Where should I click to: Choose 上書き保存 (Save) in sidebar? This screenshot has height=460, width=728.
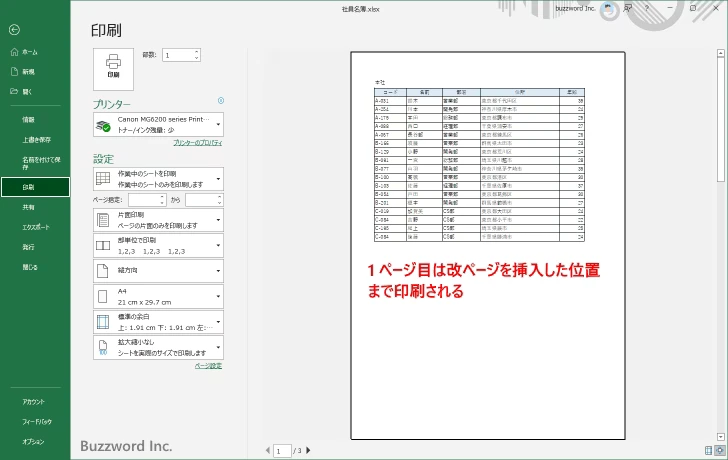pyautogui.click(x=36, y=139)
